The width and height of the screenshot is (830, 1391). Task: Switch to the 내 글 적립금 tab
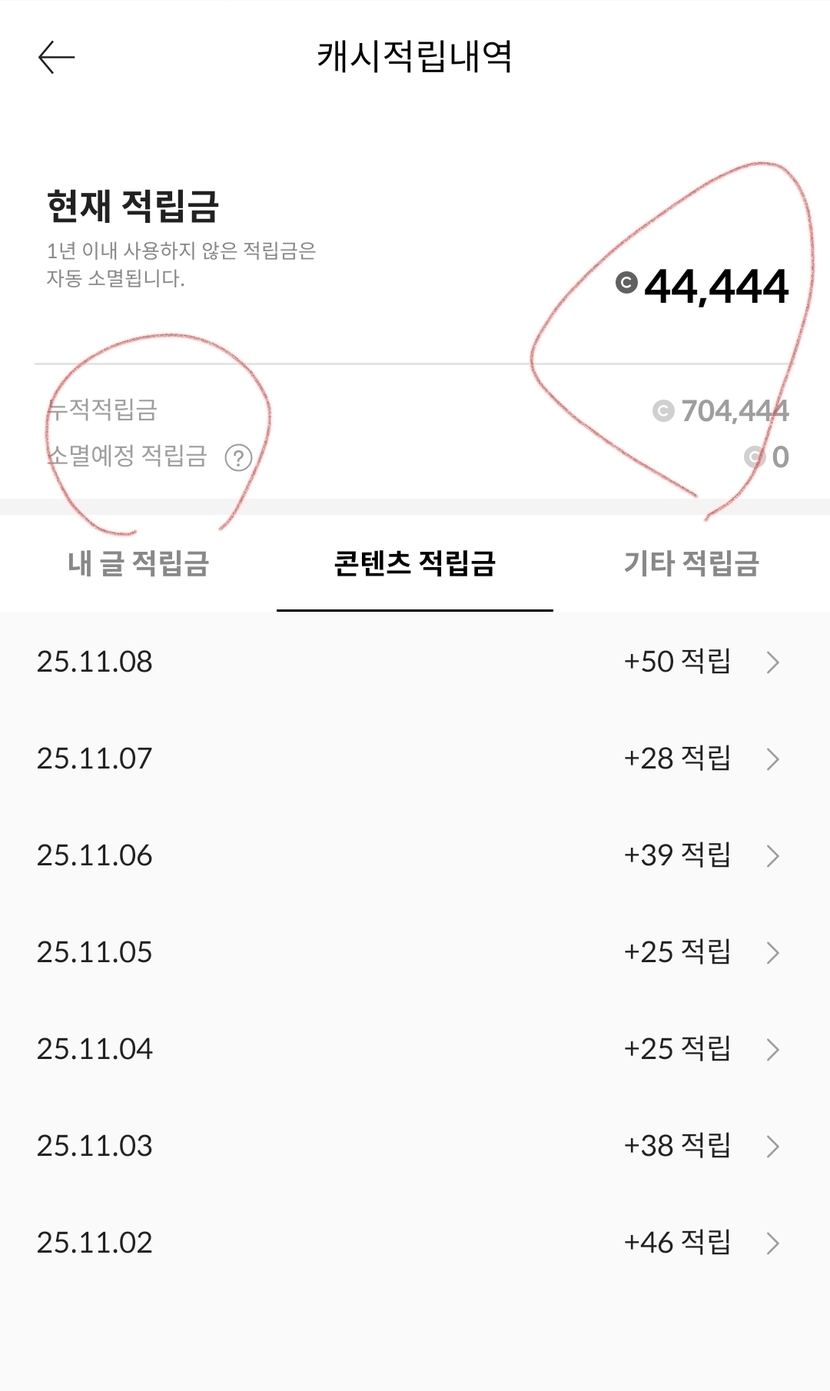click(138, 563)
